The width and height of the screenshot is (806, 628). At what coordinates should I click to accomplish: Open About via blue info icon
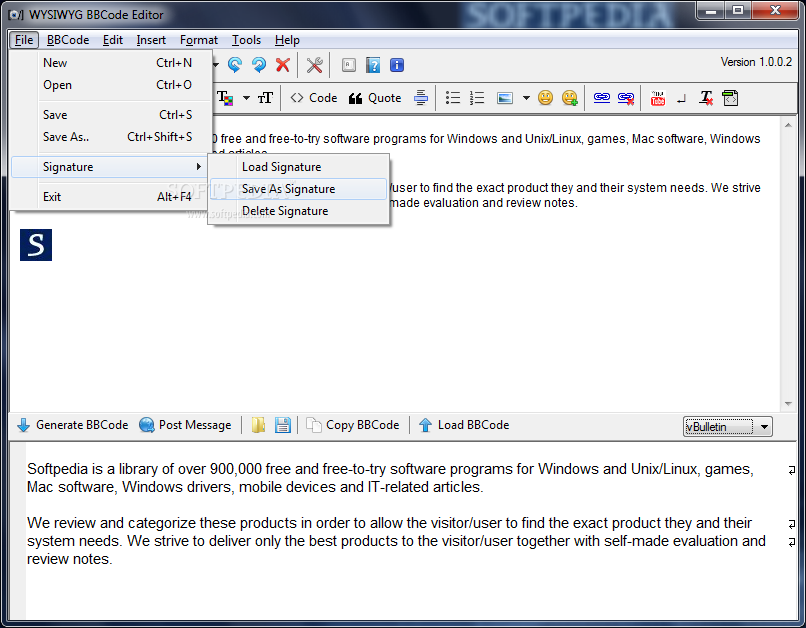pyautogui.click(x=397, y=65)
